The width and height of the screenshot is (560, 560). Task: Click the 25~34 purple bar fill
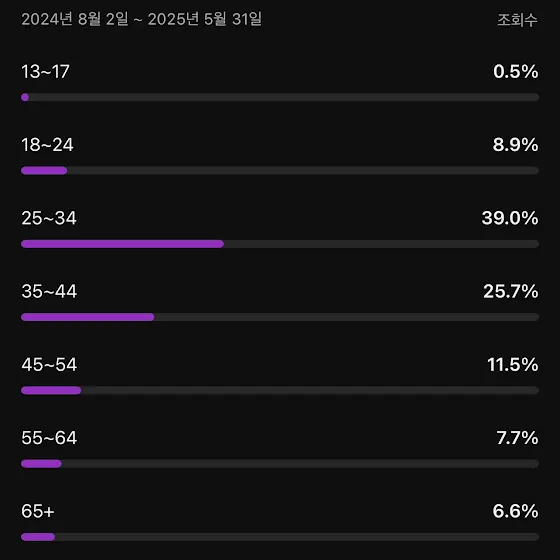coord(122,244)
